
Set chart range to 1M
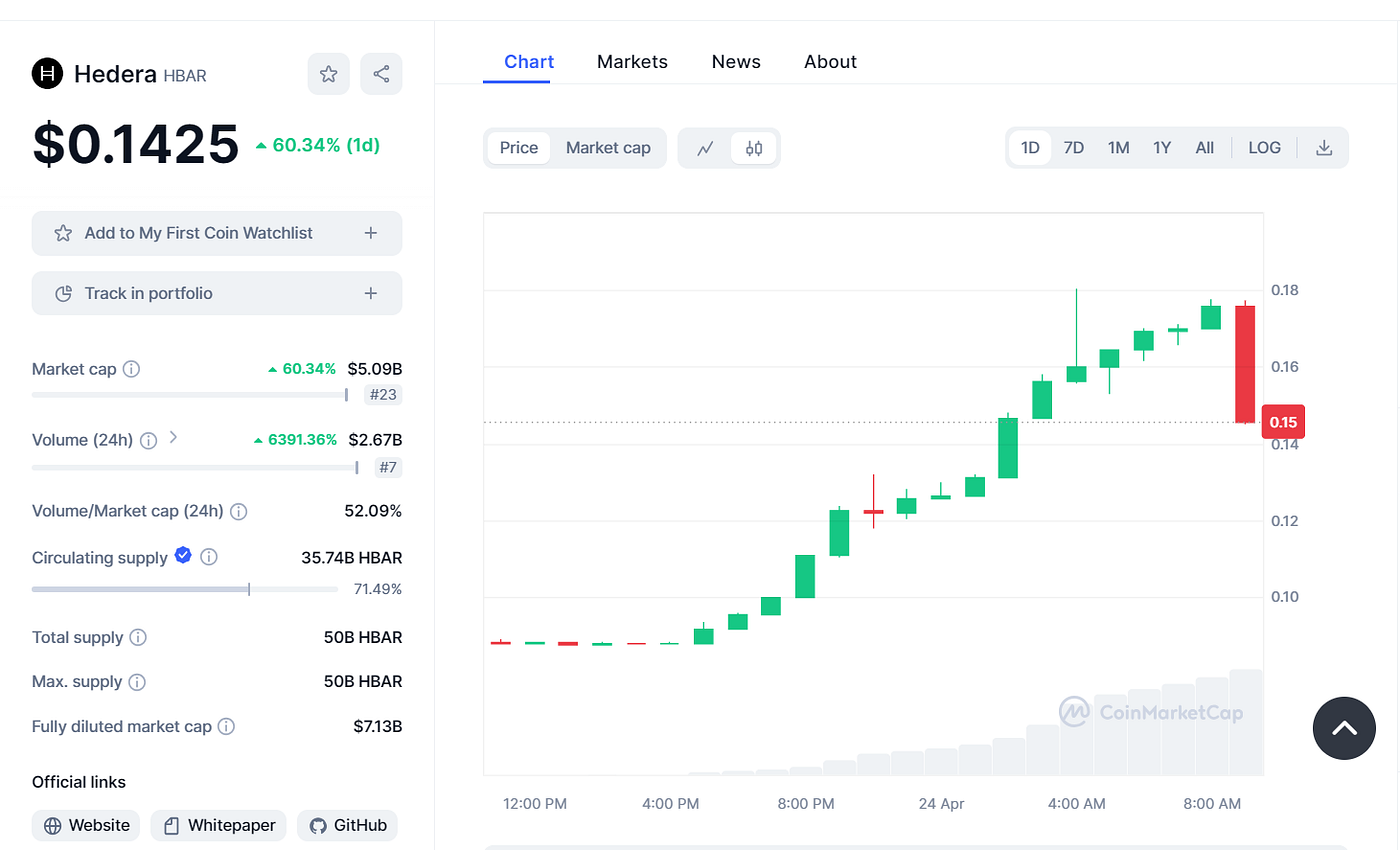click(x=1118, y=148)
